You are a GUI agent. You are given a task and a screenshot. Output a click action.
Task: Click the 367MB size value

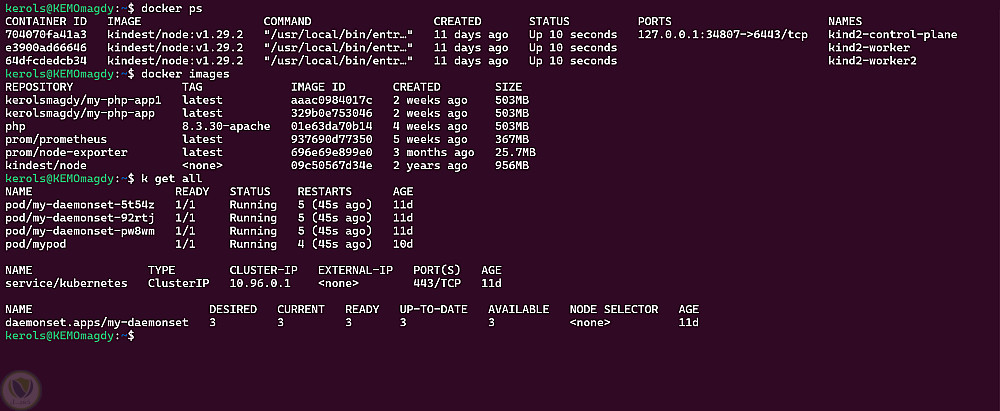pos(512,139)
